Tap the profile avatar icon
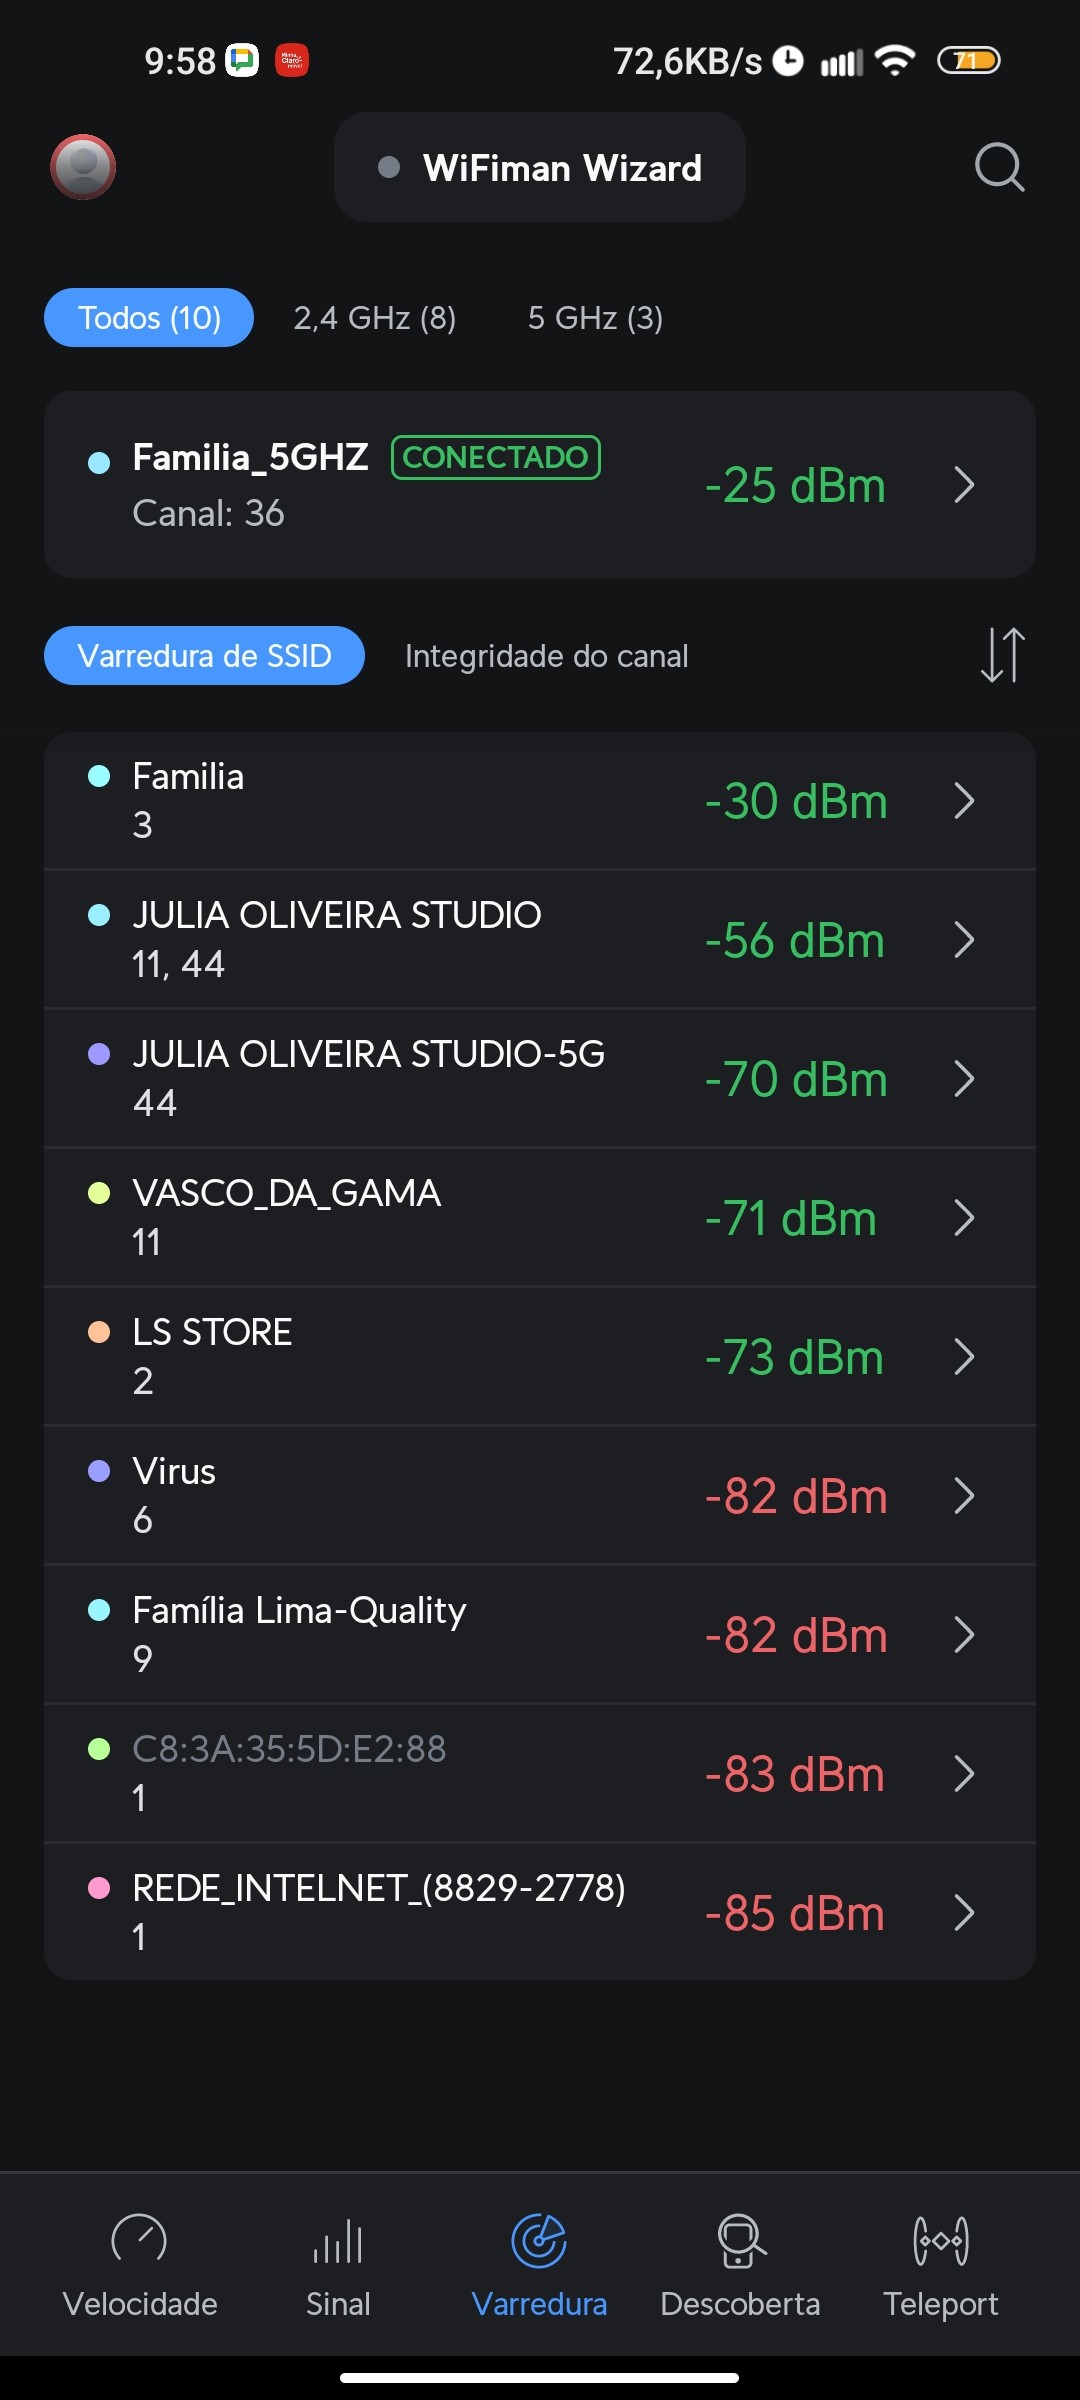This screenshot has height=2400, width=1080. coord(83,167)
